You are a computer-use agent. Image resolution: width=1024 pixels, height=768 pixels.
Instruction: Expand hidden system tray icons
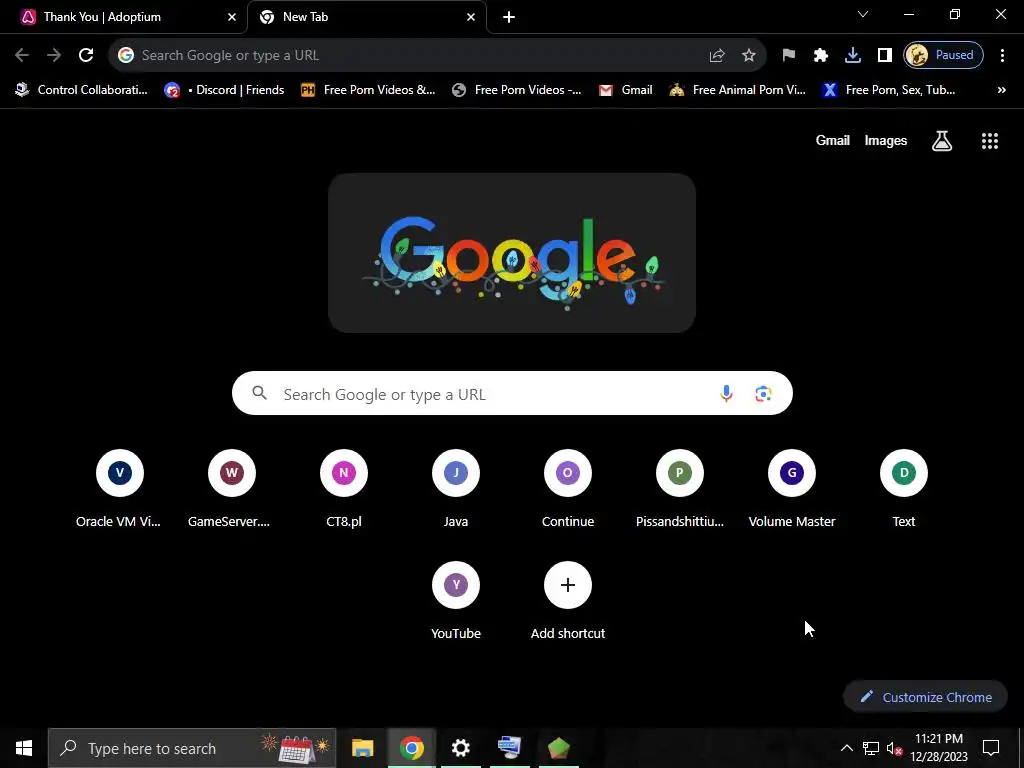(x=846, y=748)
